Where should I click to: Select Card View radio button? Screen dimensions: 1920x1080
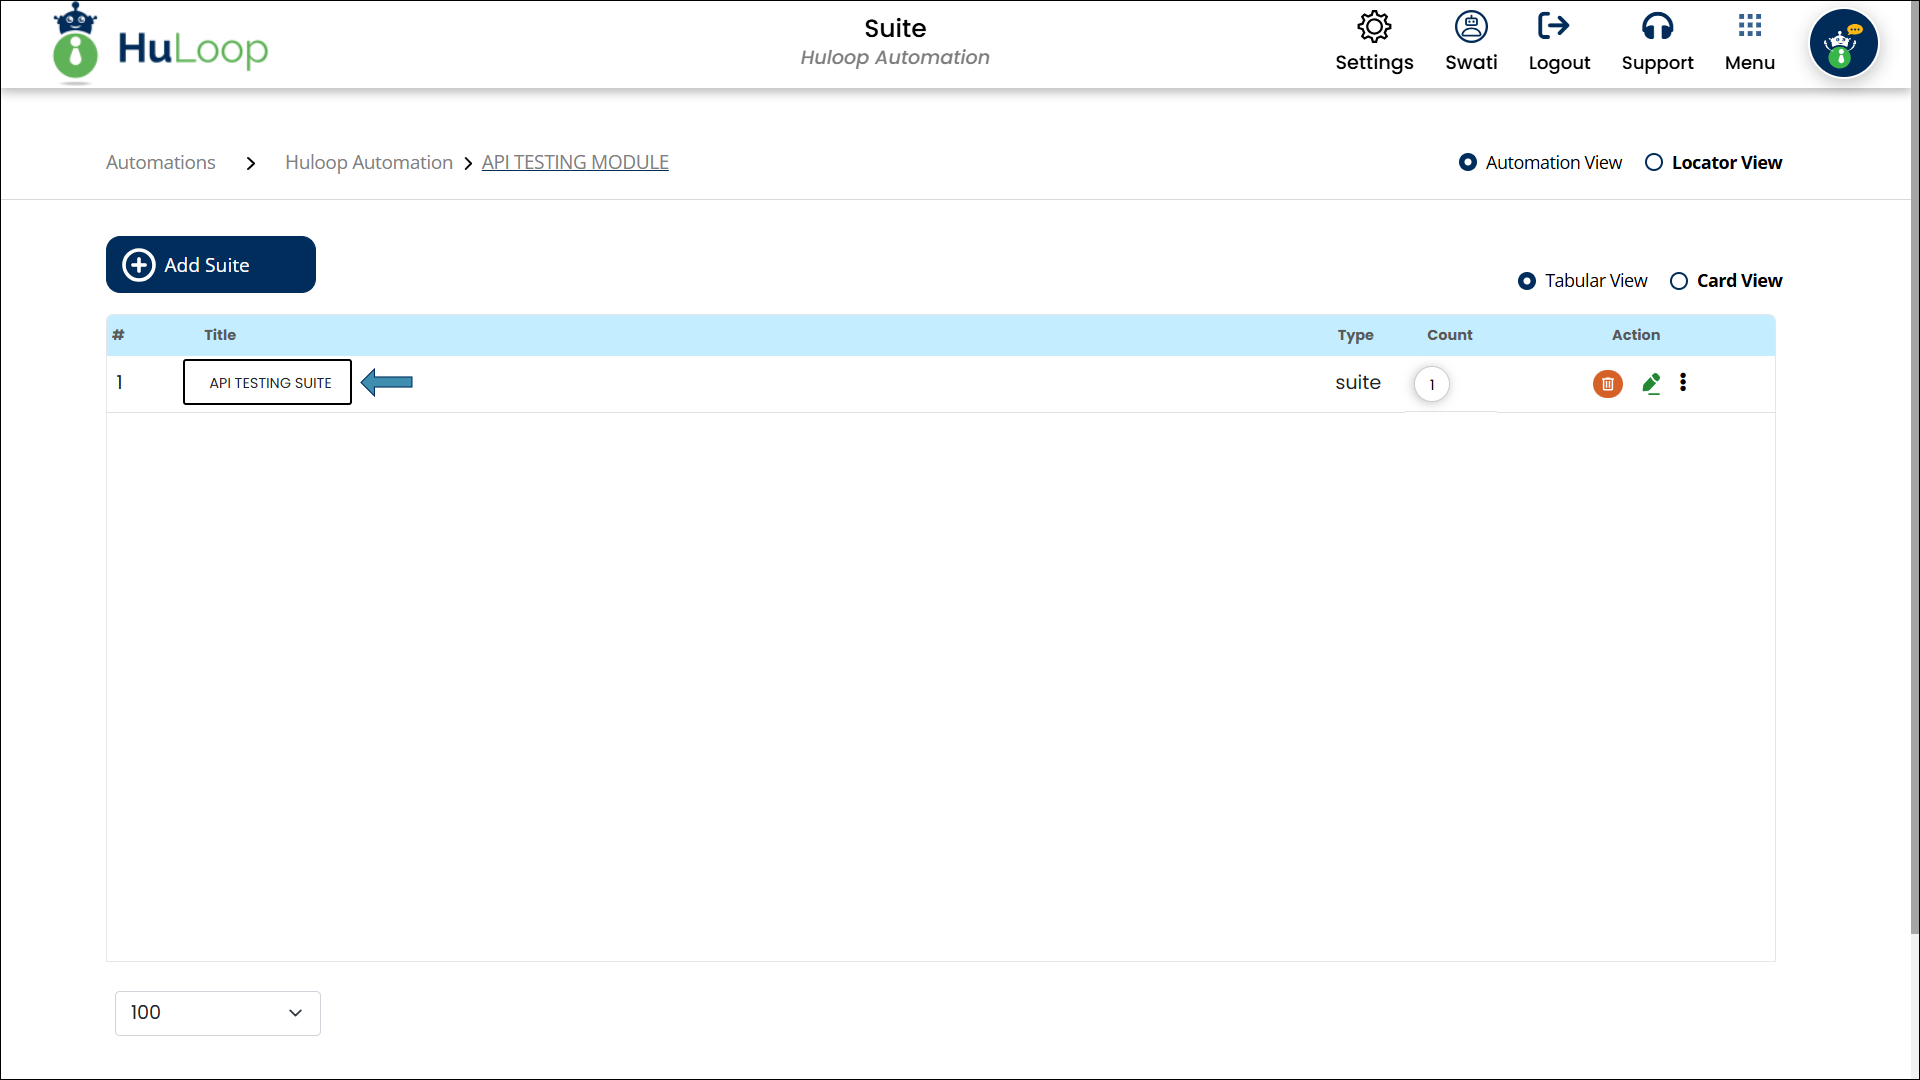[1679, 281]
